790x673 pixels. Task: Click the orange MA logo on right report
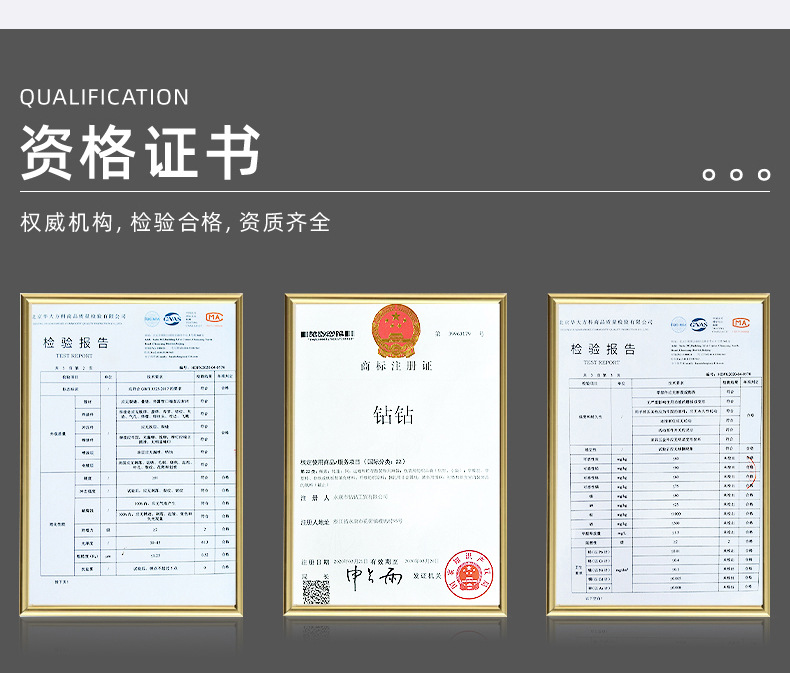741,323
